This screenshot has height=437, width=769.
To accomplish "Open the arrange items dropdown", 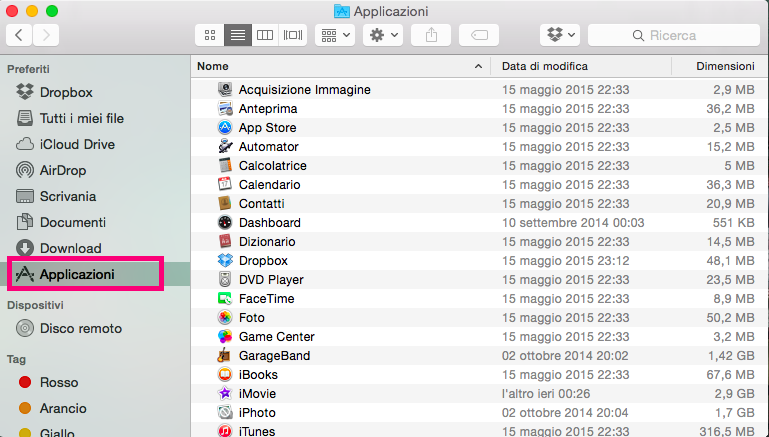I will tap(335, 35).
